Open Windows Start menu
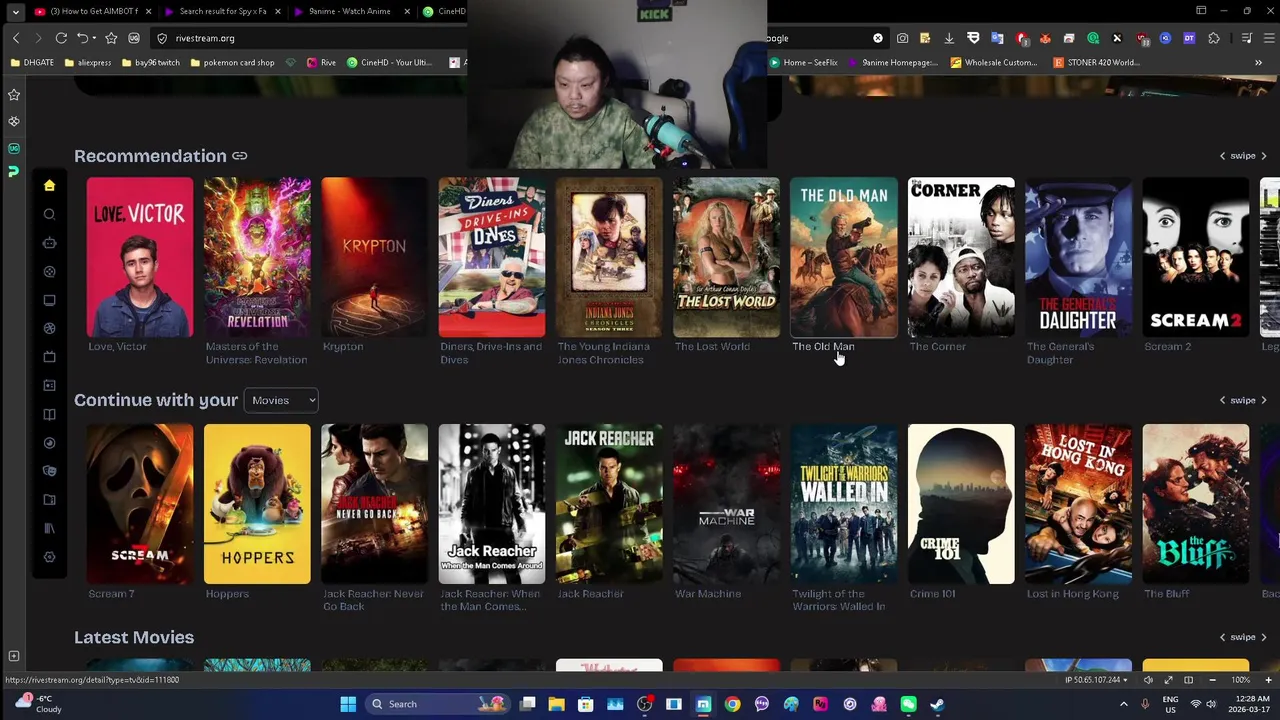This screenshot has height=720, width=1280. [x=348, y=704]
